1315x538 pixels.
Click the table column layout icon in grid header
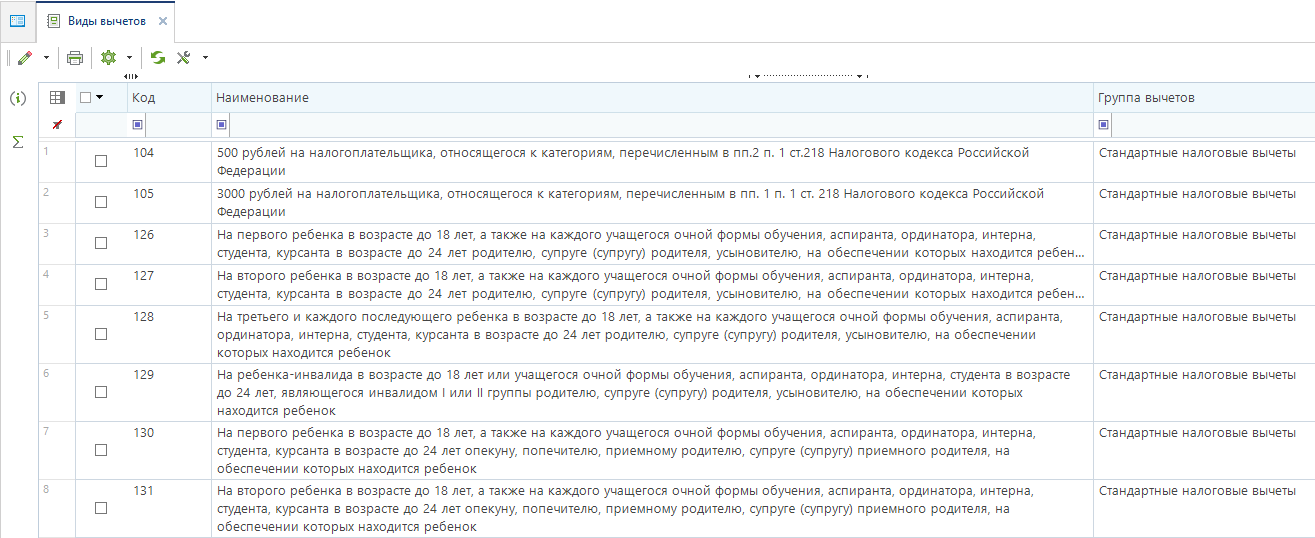point(57,98)
